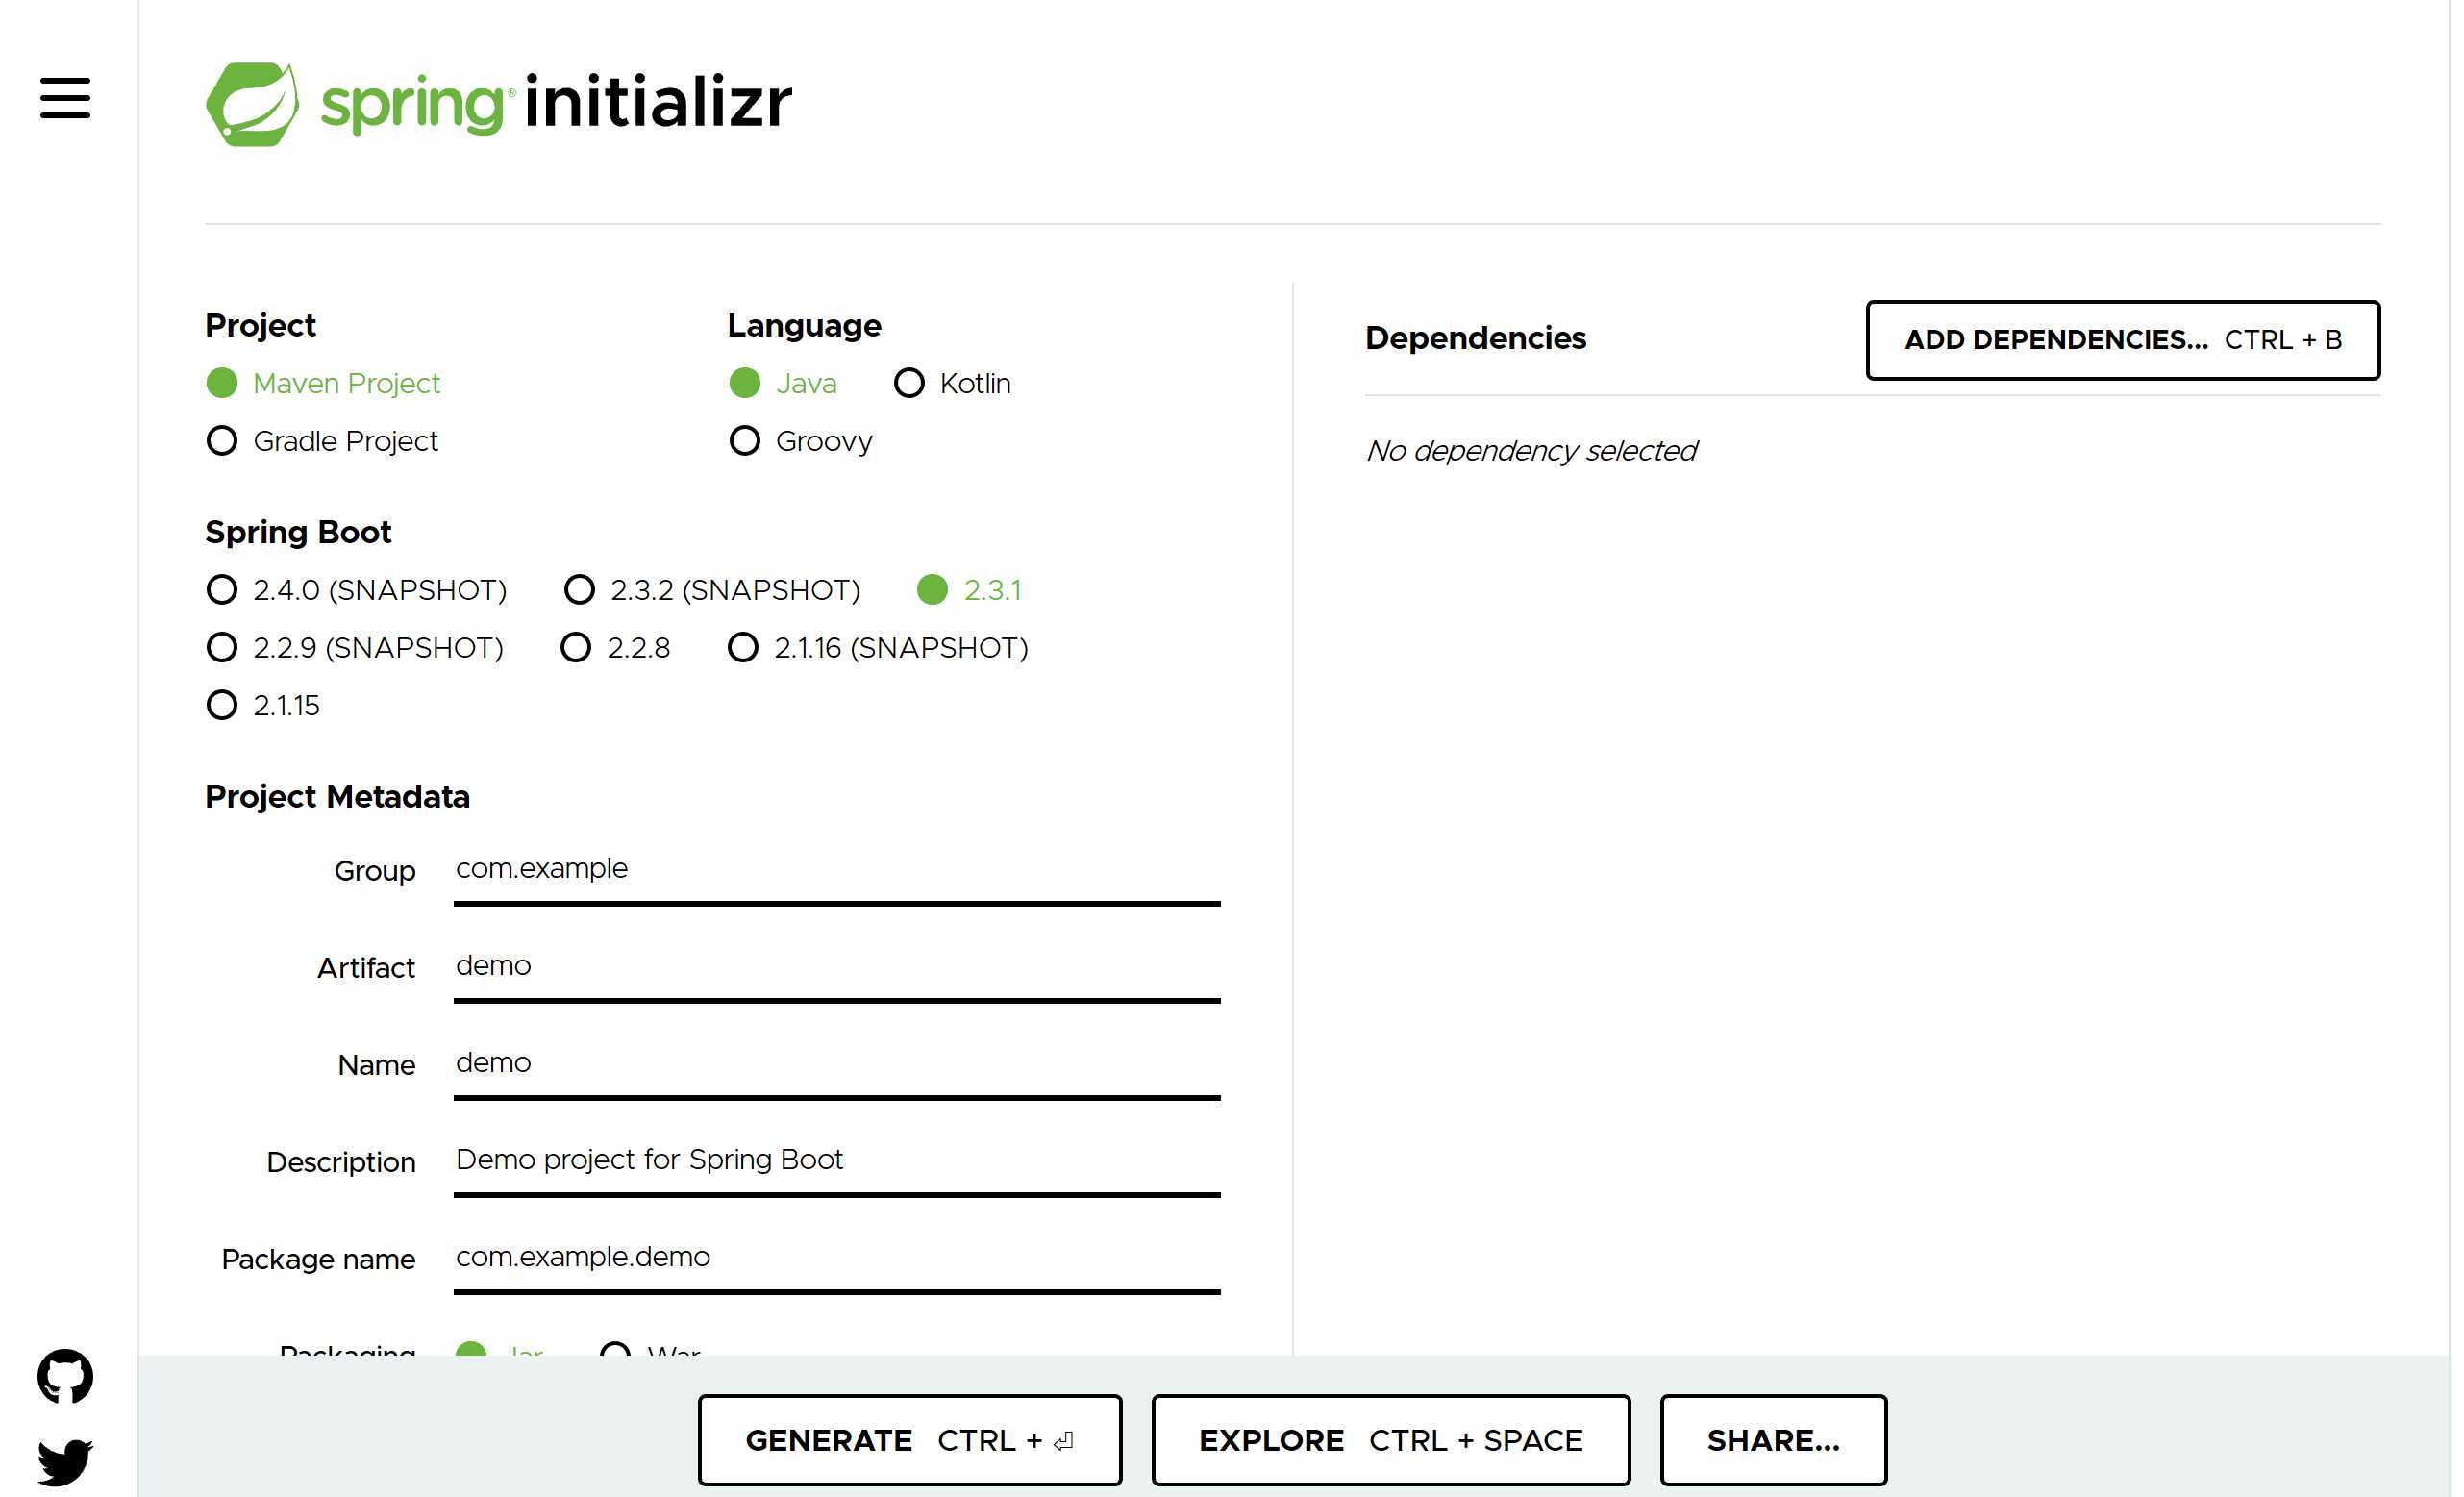Open the GitHub icon link

coord(65,1376)
